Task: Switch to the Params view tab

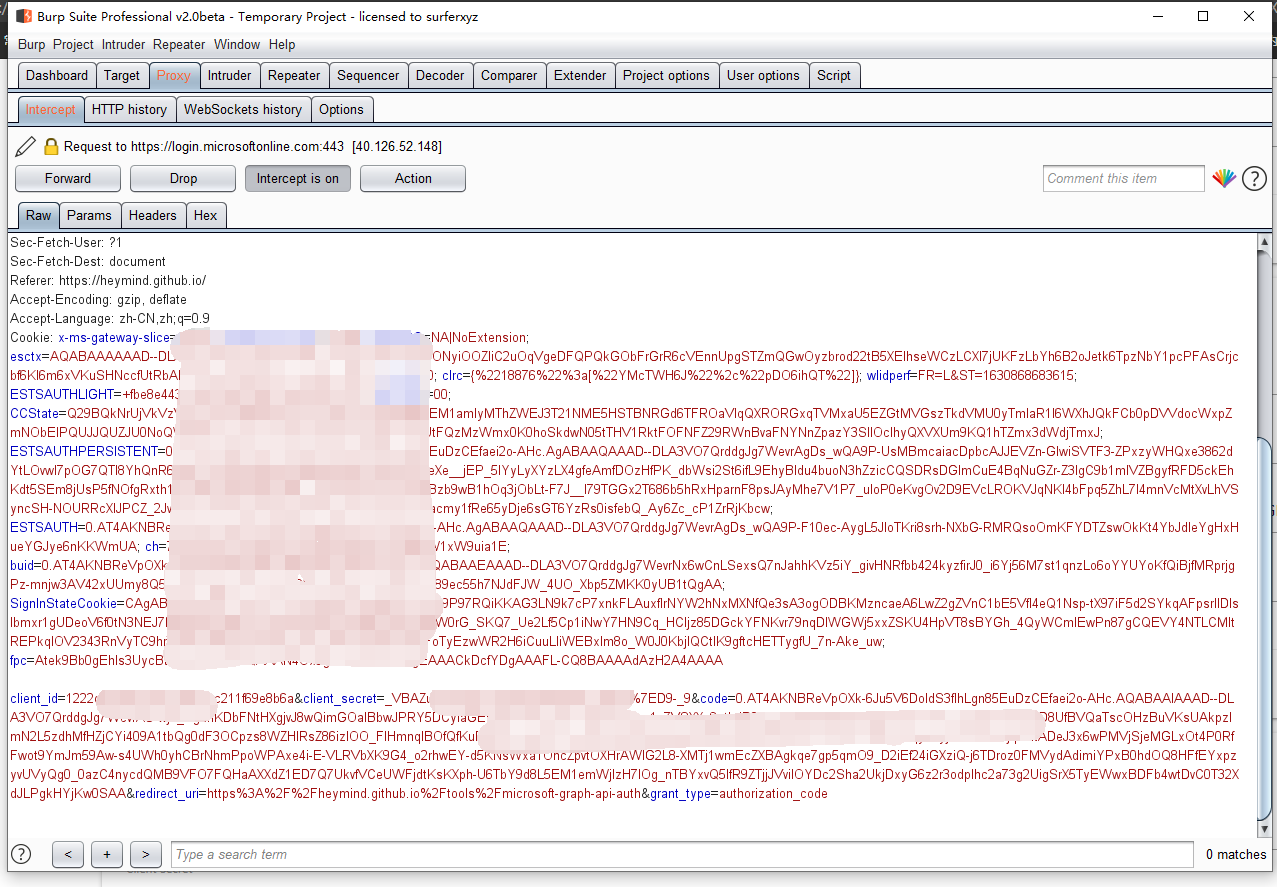Action: click(89, 215)
